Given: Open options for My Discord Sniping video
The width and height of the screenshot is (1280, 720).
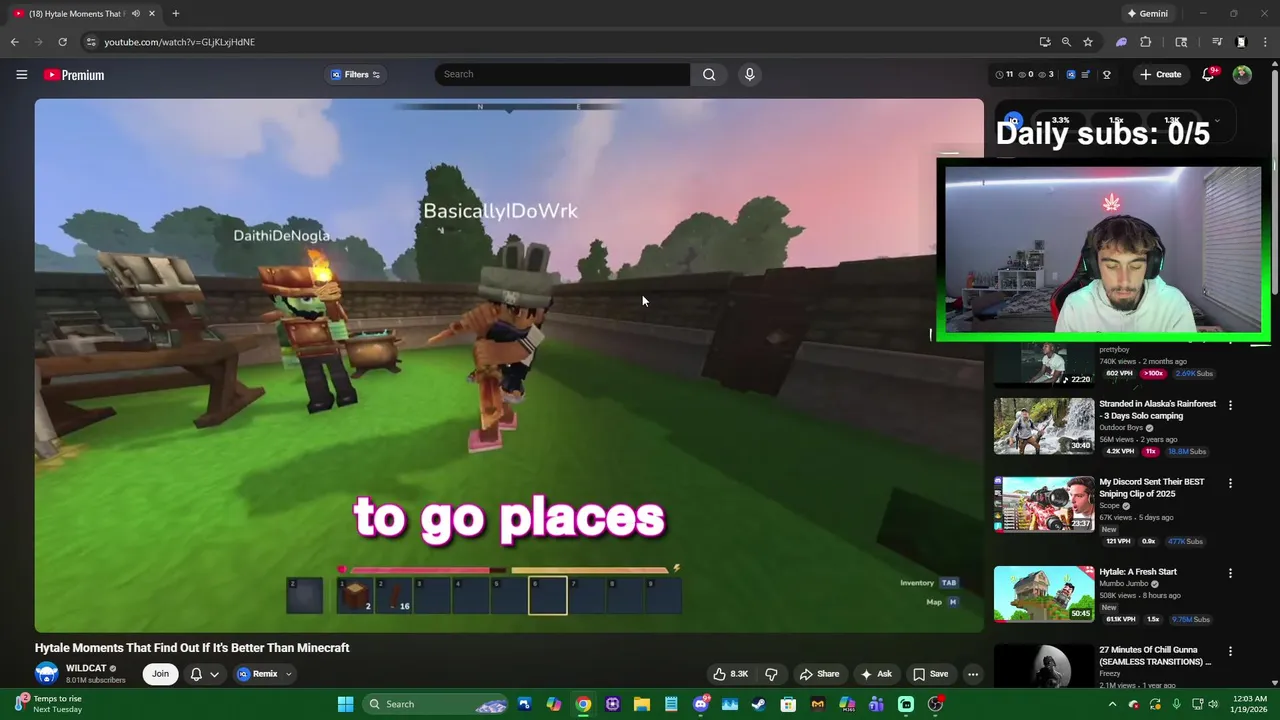Looking at the screenshot, I should pyautogui.click(x=1230, y=483).
